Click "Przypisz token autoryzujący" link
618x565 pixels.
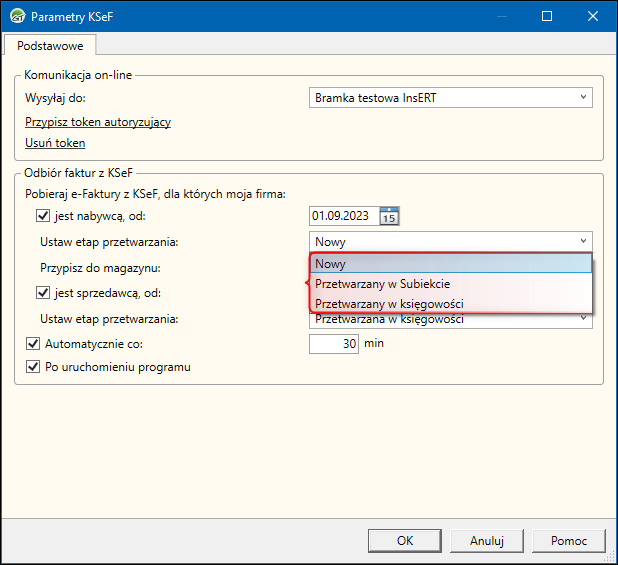(98, 122)
